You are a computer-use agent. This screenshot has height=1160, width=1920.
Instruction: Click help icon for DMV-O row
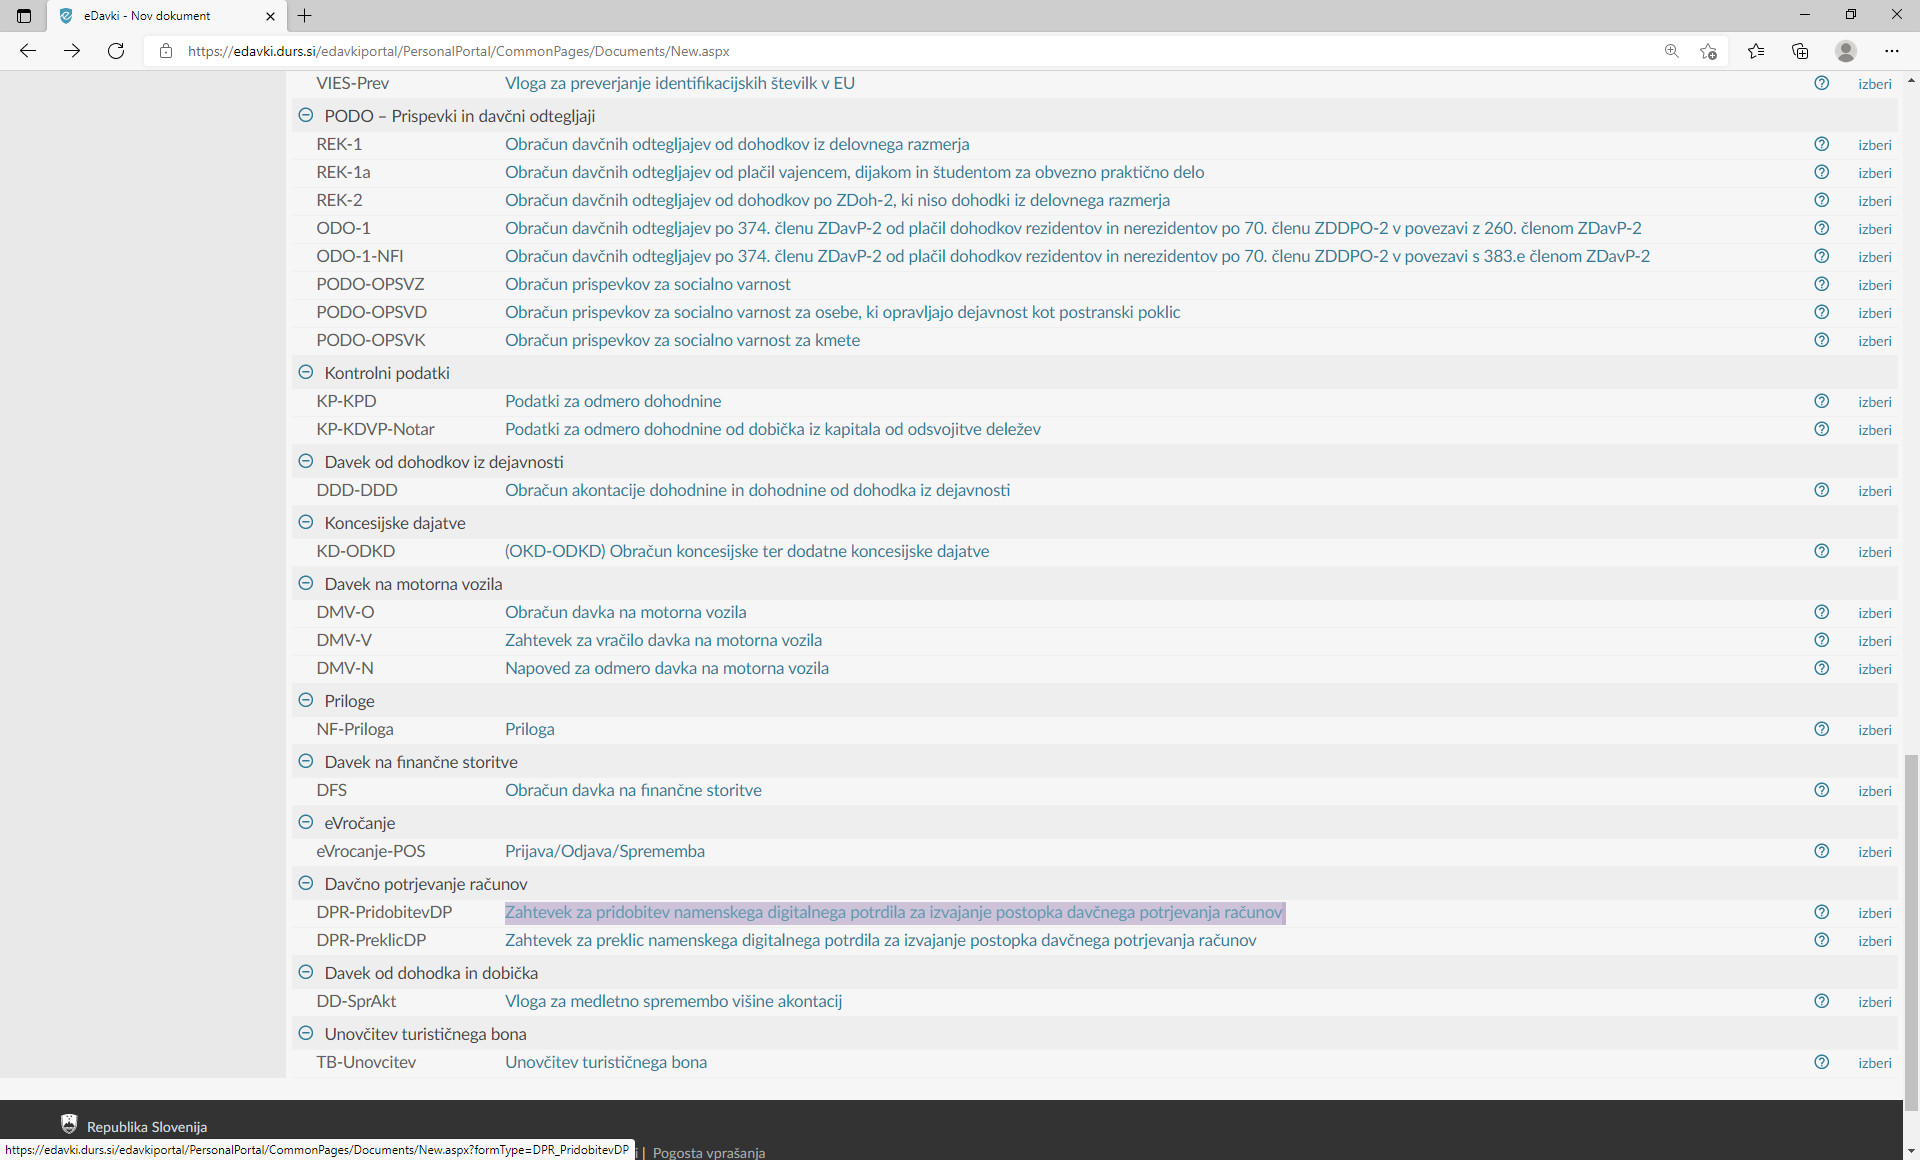(1821, 612)
